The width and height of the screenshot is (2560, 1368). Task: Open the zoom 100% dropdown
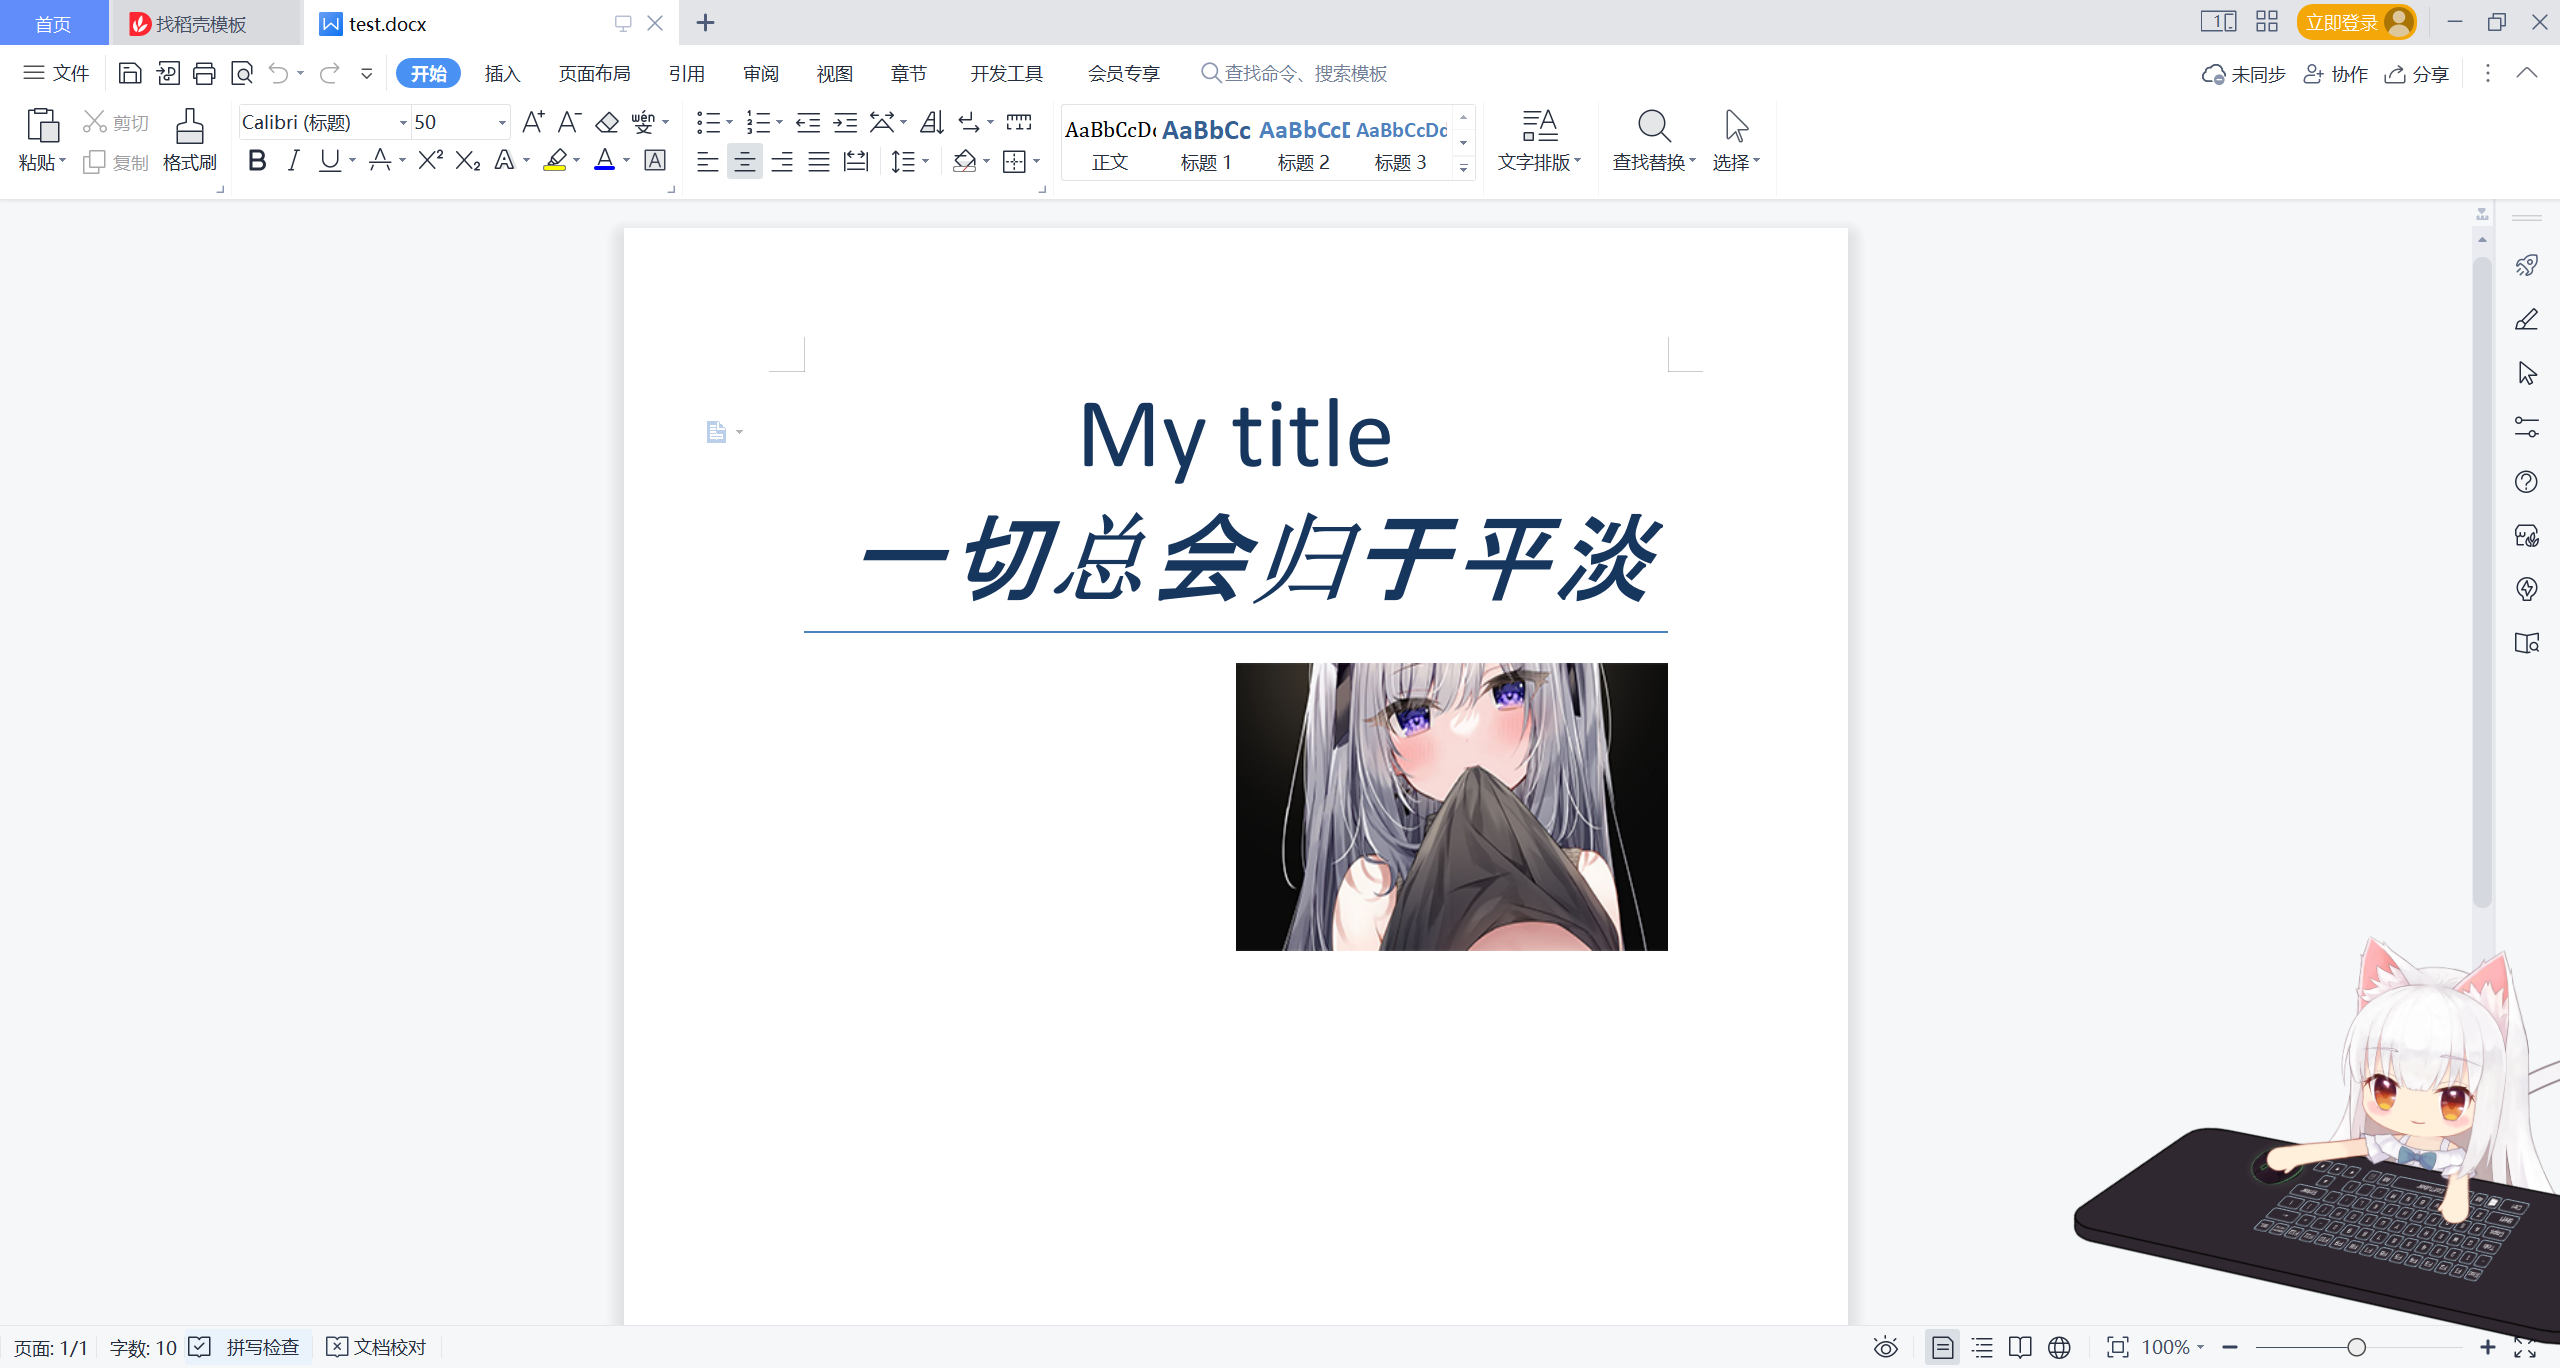(2173, 1347)
